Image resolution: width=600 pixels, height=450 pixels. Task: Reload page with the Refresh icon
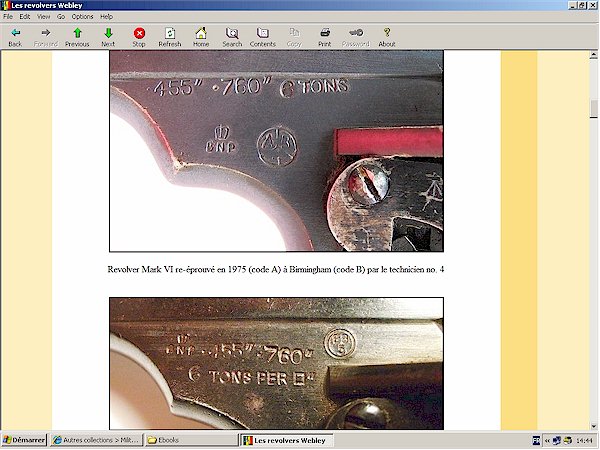click(x=170, y=33)
